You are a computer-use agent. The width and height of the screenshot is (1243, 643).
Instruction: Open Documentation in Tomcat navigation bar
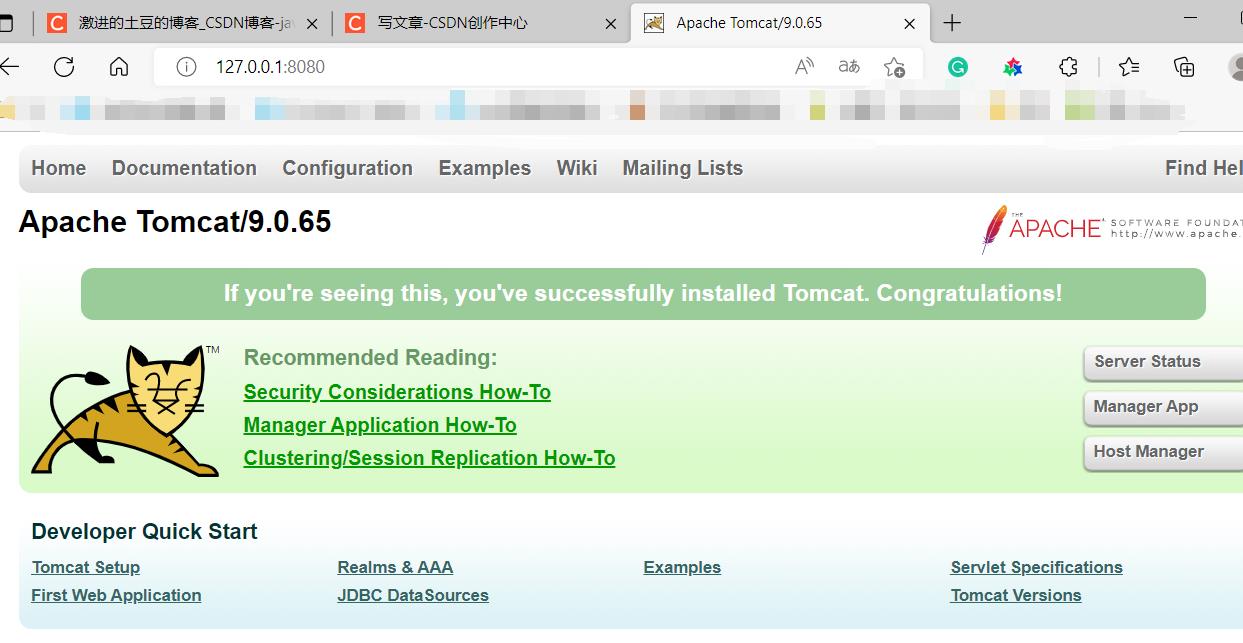pos(184,168)
